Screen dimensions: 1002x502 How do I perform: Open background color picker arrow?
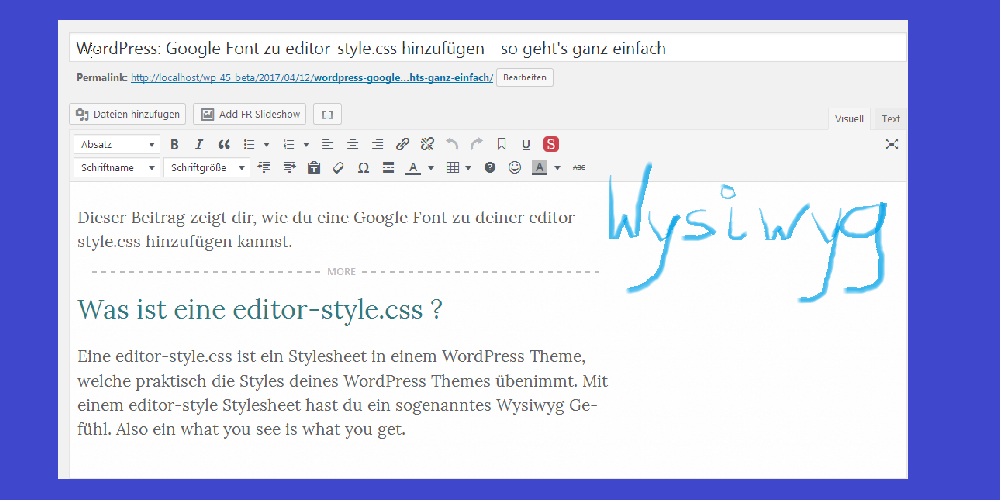coord(557,168)
